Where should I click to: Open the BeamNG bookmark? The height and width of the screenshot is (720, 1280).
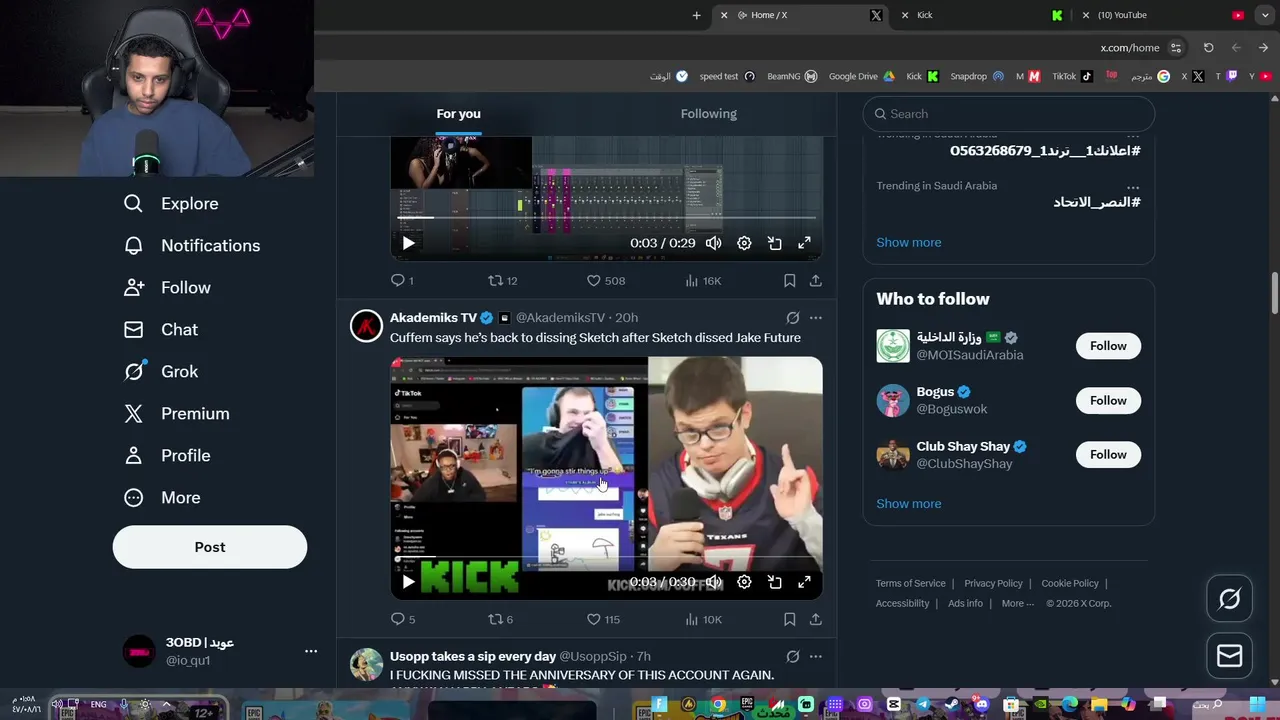pyautogui.click(x=792, y=76)
